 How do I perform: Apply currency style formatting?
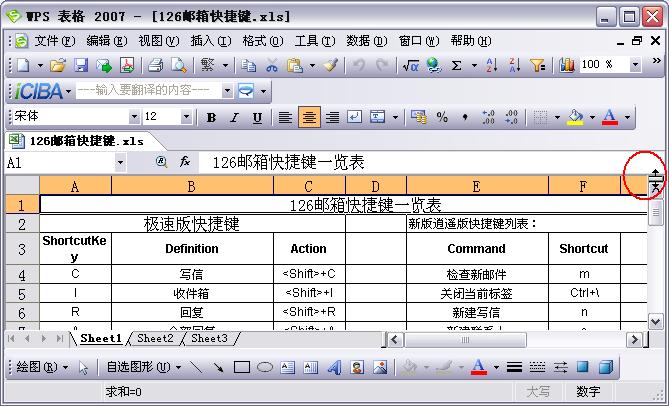[x=419, y=117]
